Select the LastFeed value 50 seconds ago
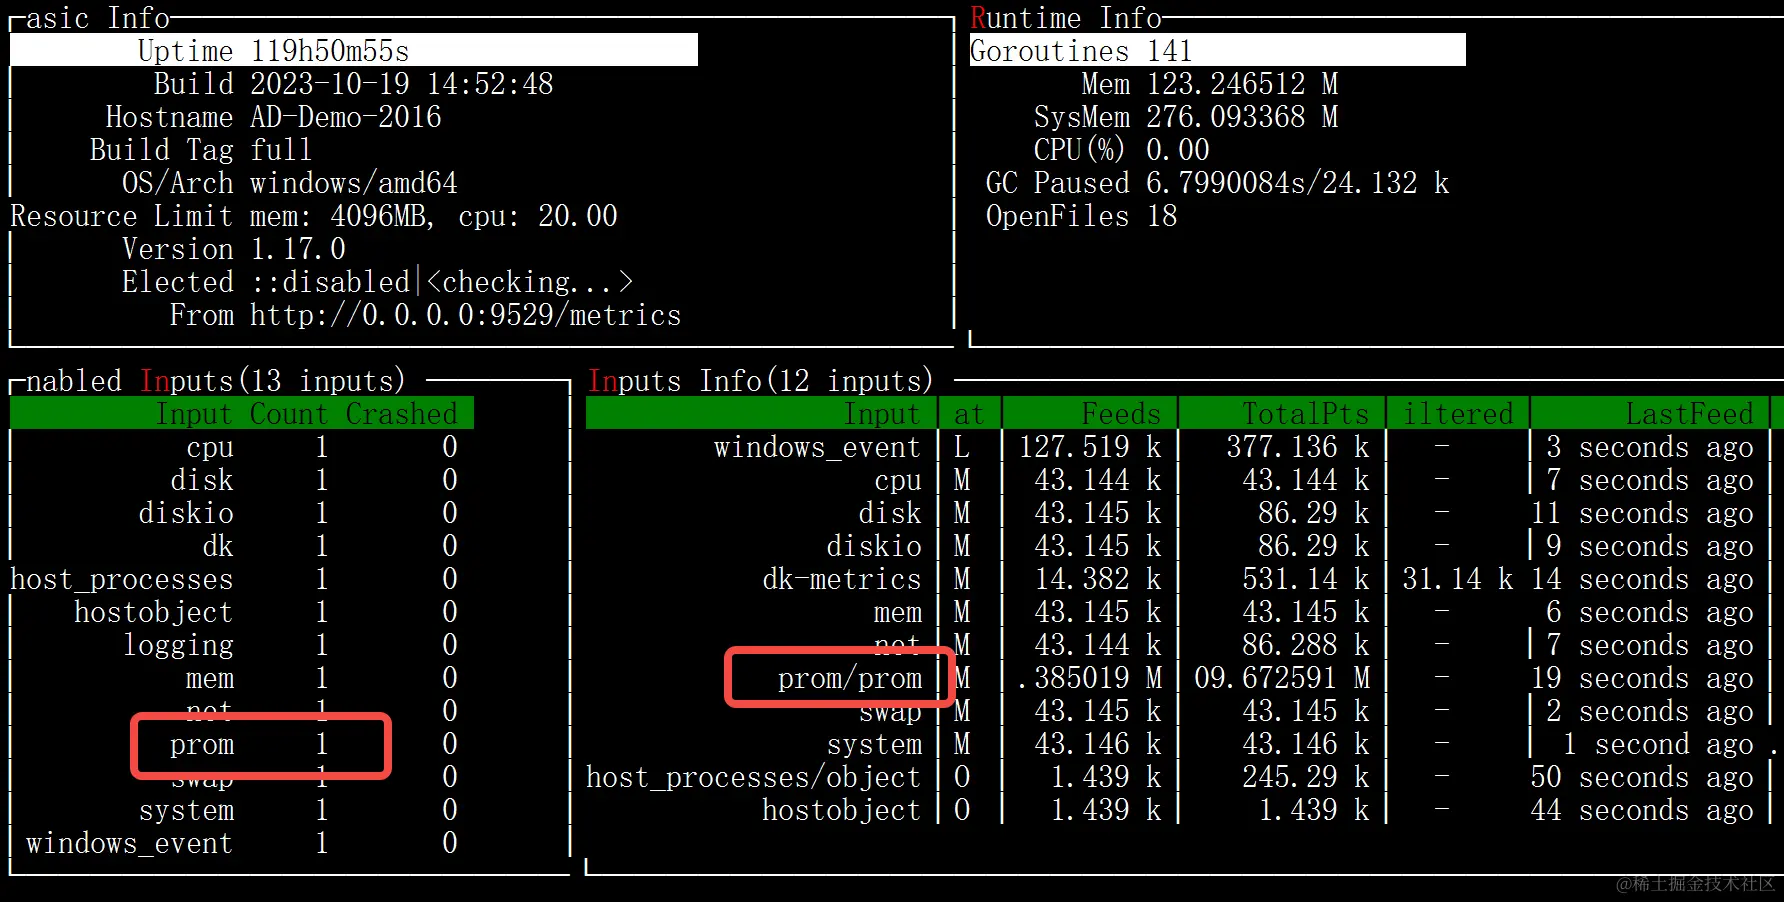1784x902 pixels. (1642, 776)
